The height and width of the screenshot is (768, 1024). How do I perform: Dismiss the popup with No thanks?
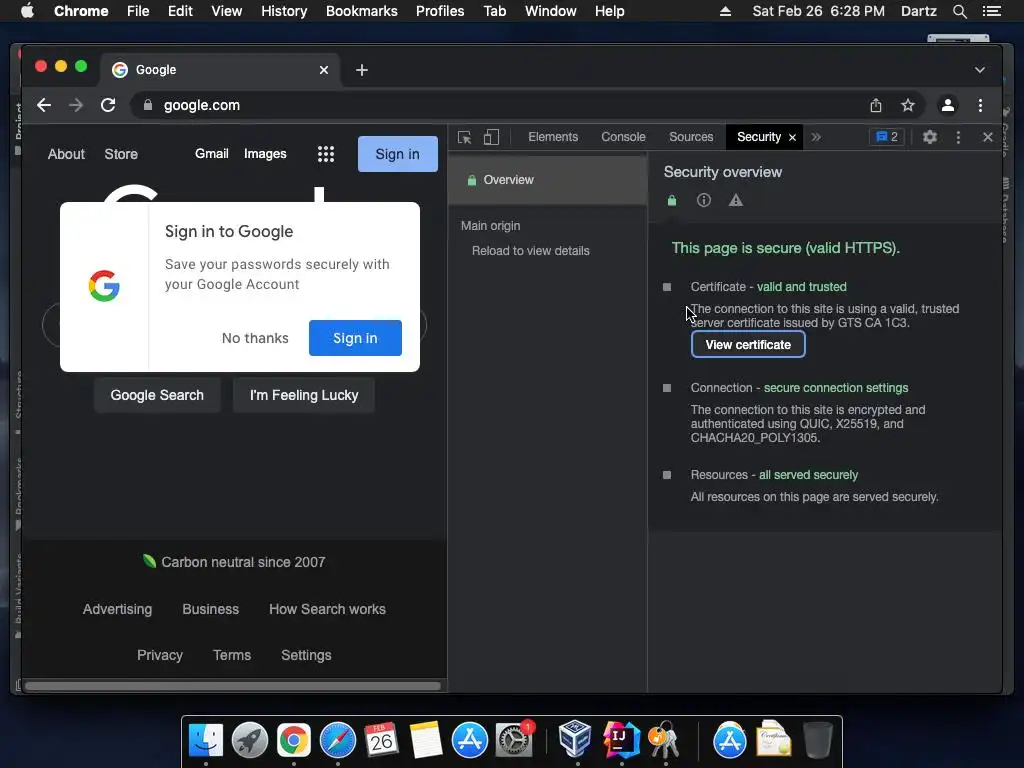click(x=255, y=338)
